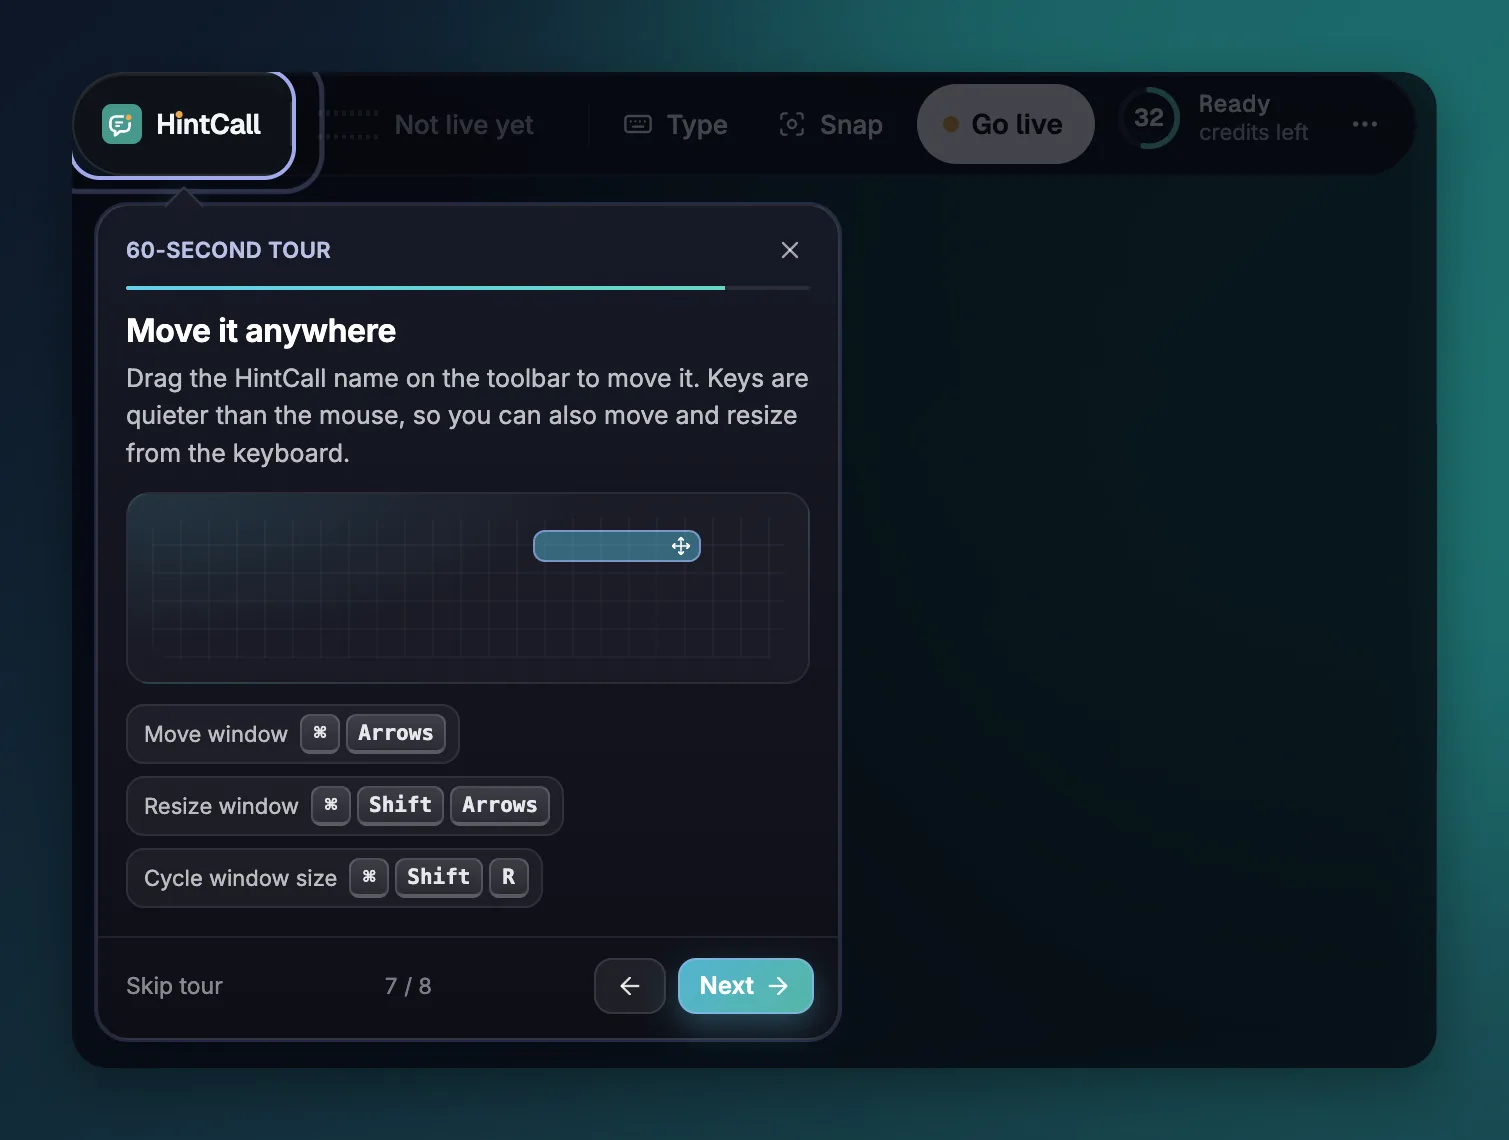Click the R key in Cycle window size row

[509, 877]
